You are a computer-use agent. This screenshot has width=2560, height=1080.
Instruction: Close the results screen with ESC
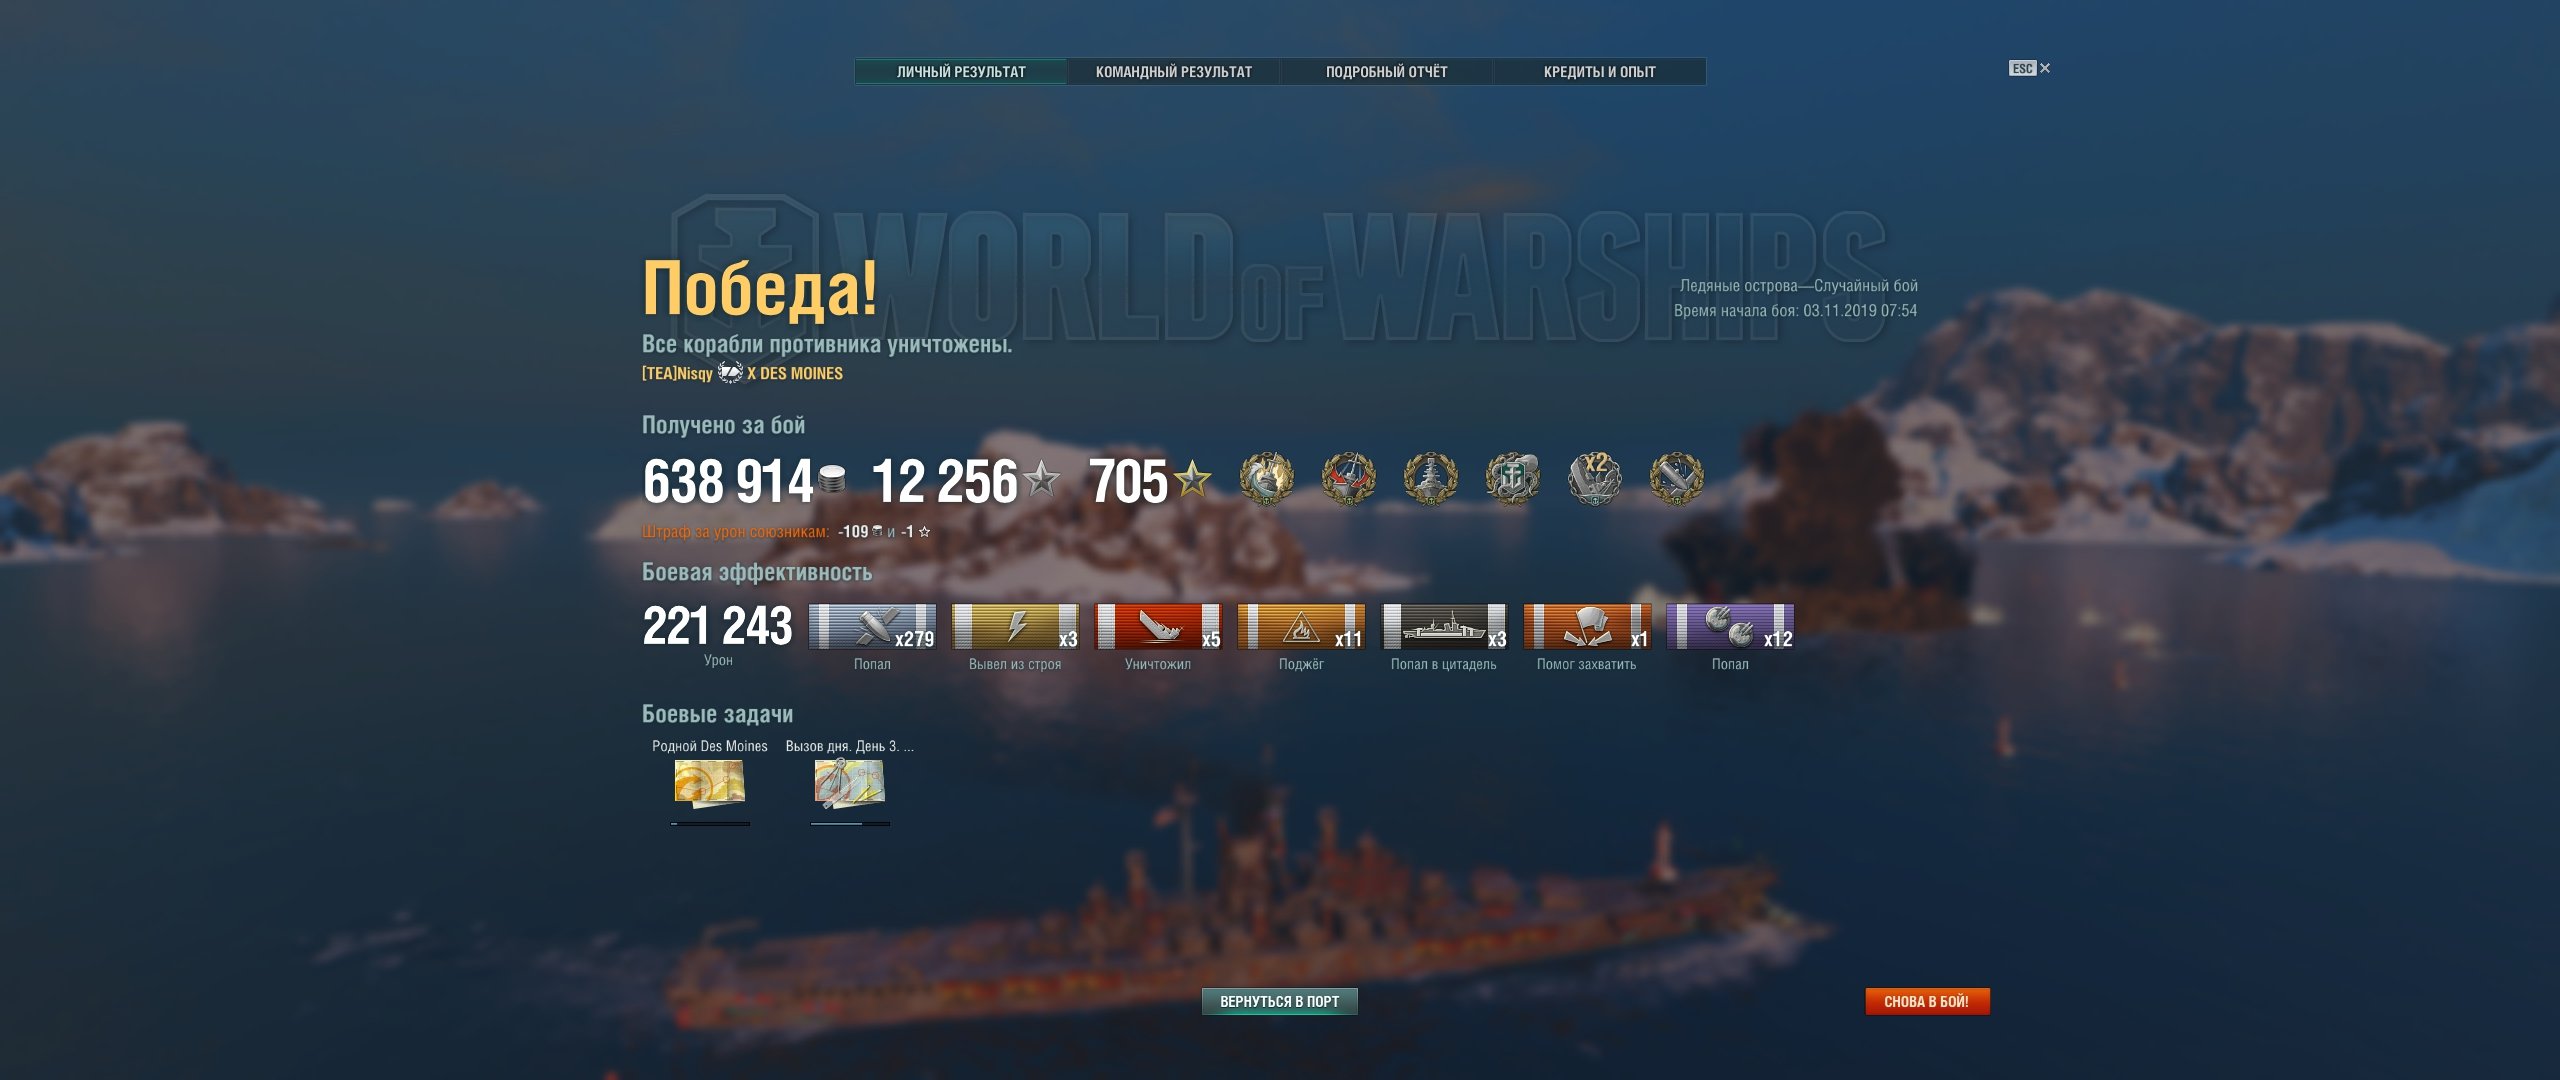(2029, 68)
